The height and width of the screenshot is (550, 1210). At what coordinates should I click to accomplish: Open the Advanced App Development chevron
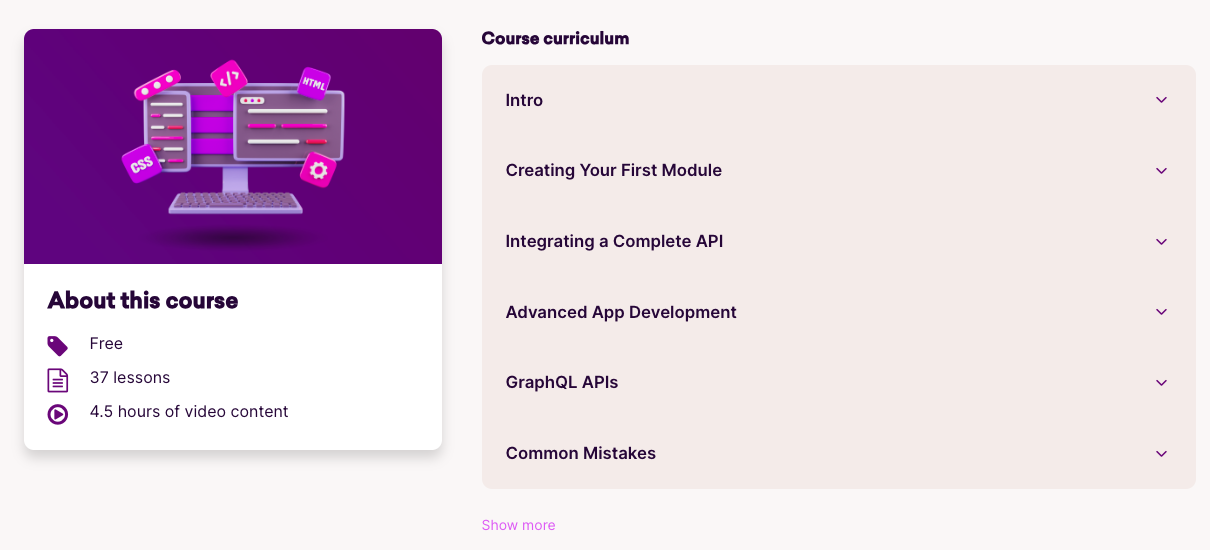coord(1161,312)
